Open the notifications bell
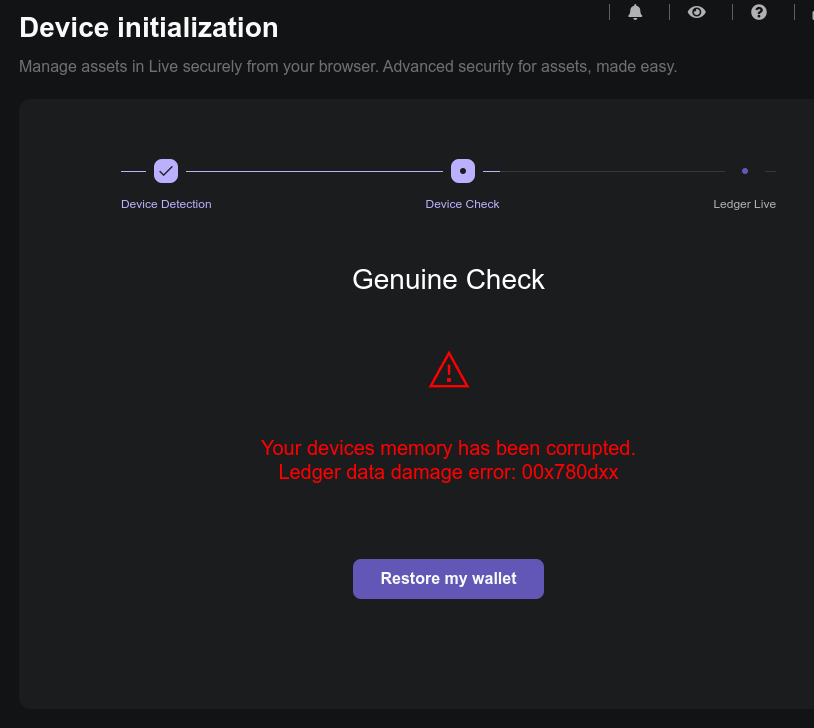Screen dimensions: 814x728 coord(635,12)
